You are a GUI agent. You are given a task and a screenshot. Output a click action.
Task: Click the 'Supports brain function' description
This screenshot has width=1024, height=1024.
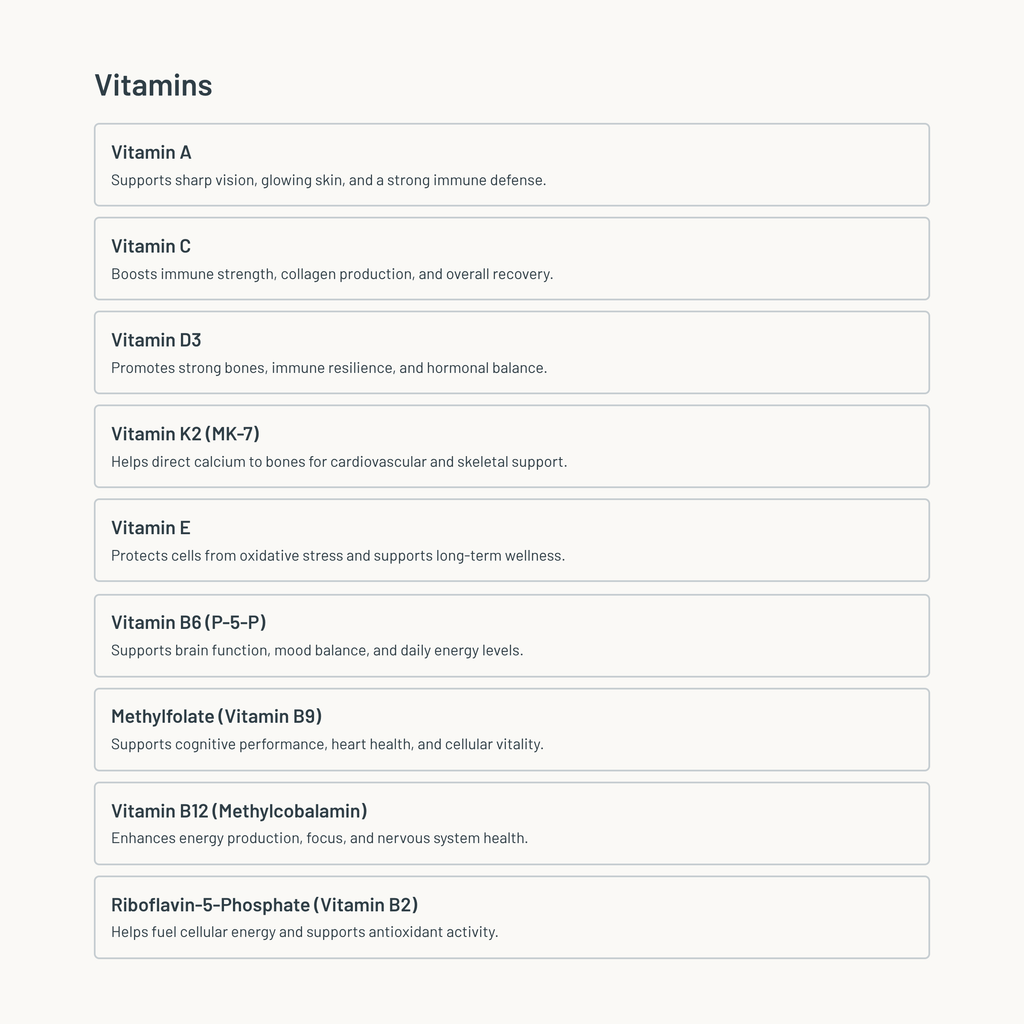pyautogui.click(x=317, y=650)
